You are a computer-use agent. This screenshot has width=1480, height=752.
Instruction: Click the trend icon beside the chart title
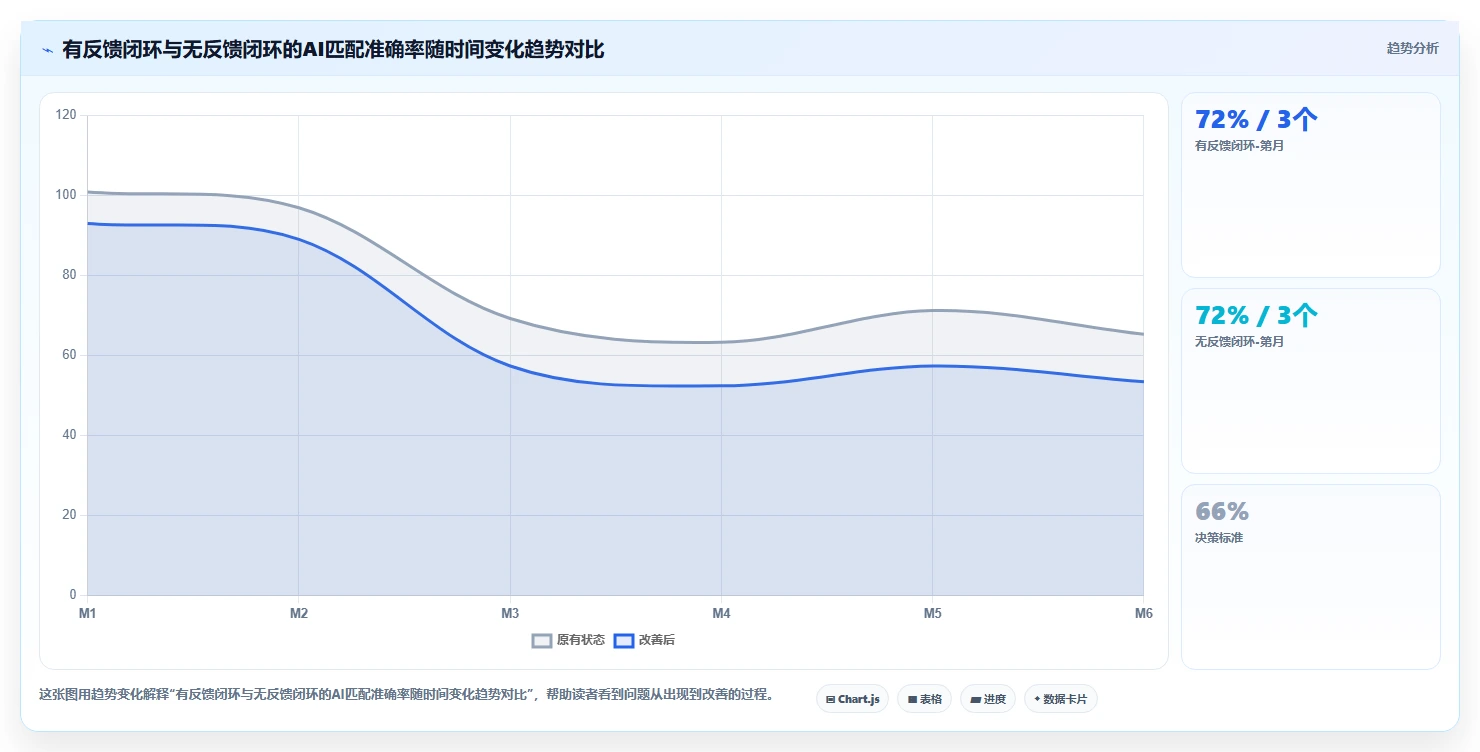click(x=47, y=49)
